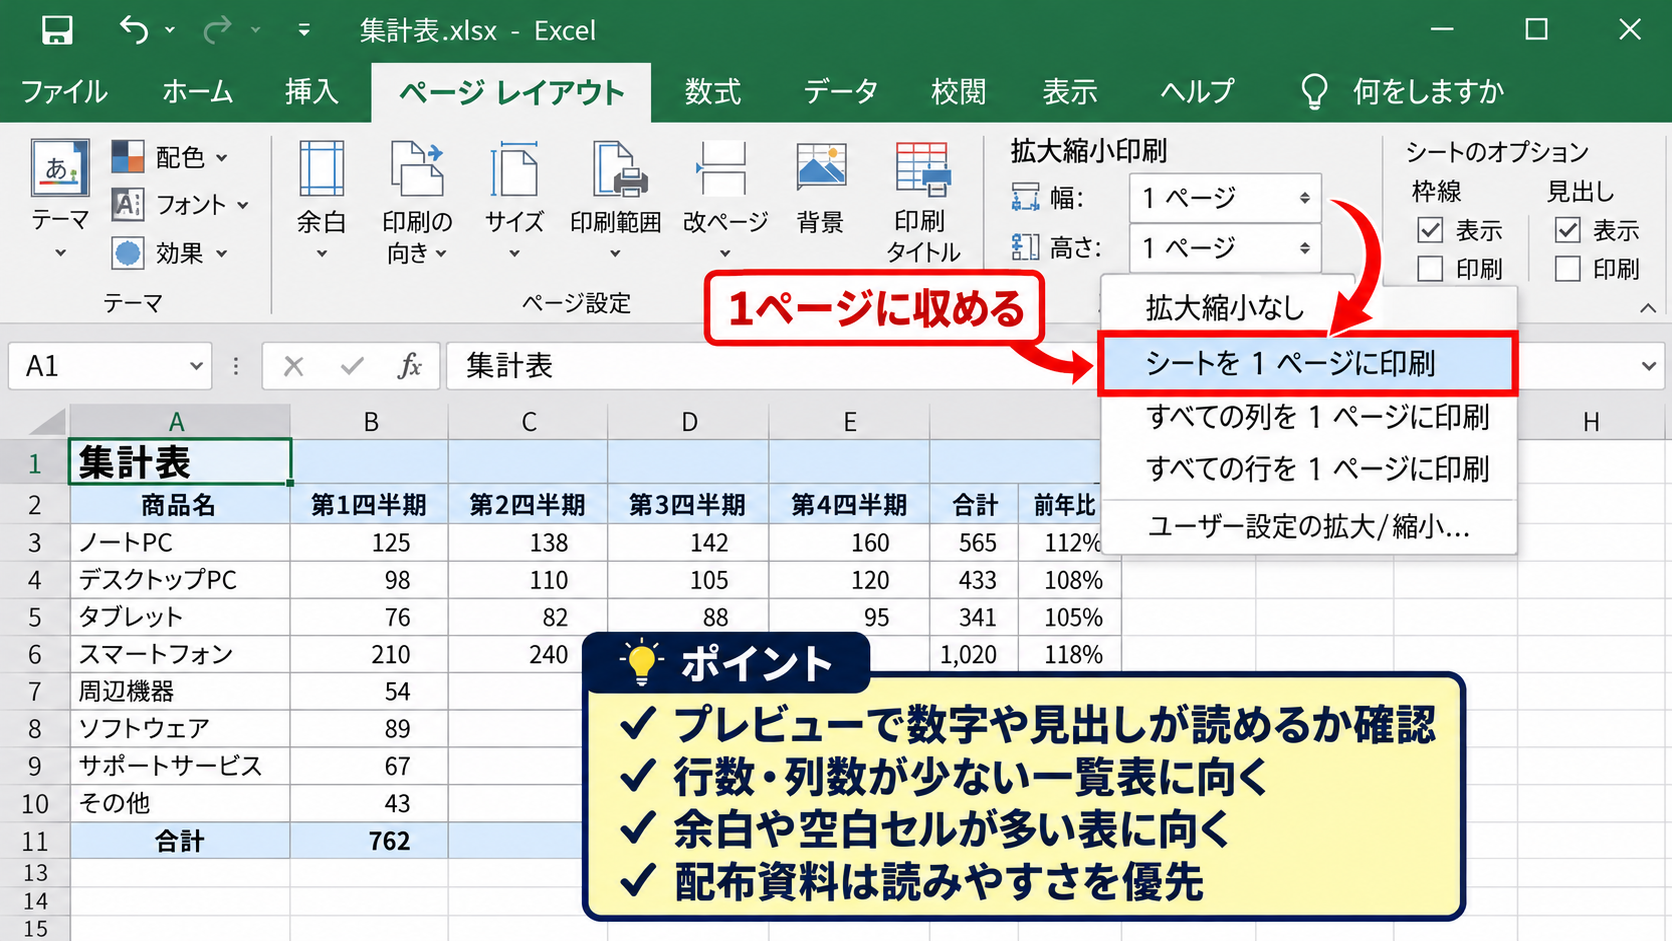Collapse the ribbon with the caret
Screen dimensions: 1672x941
[x=1648, y=308]
